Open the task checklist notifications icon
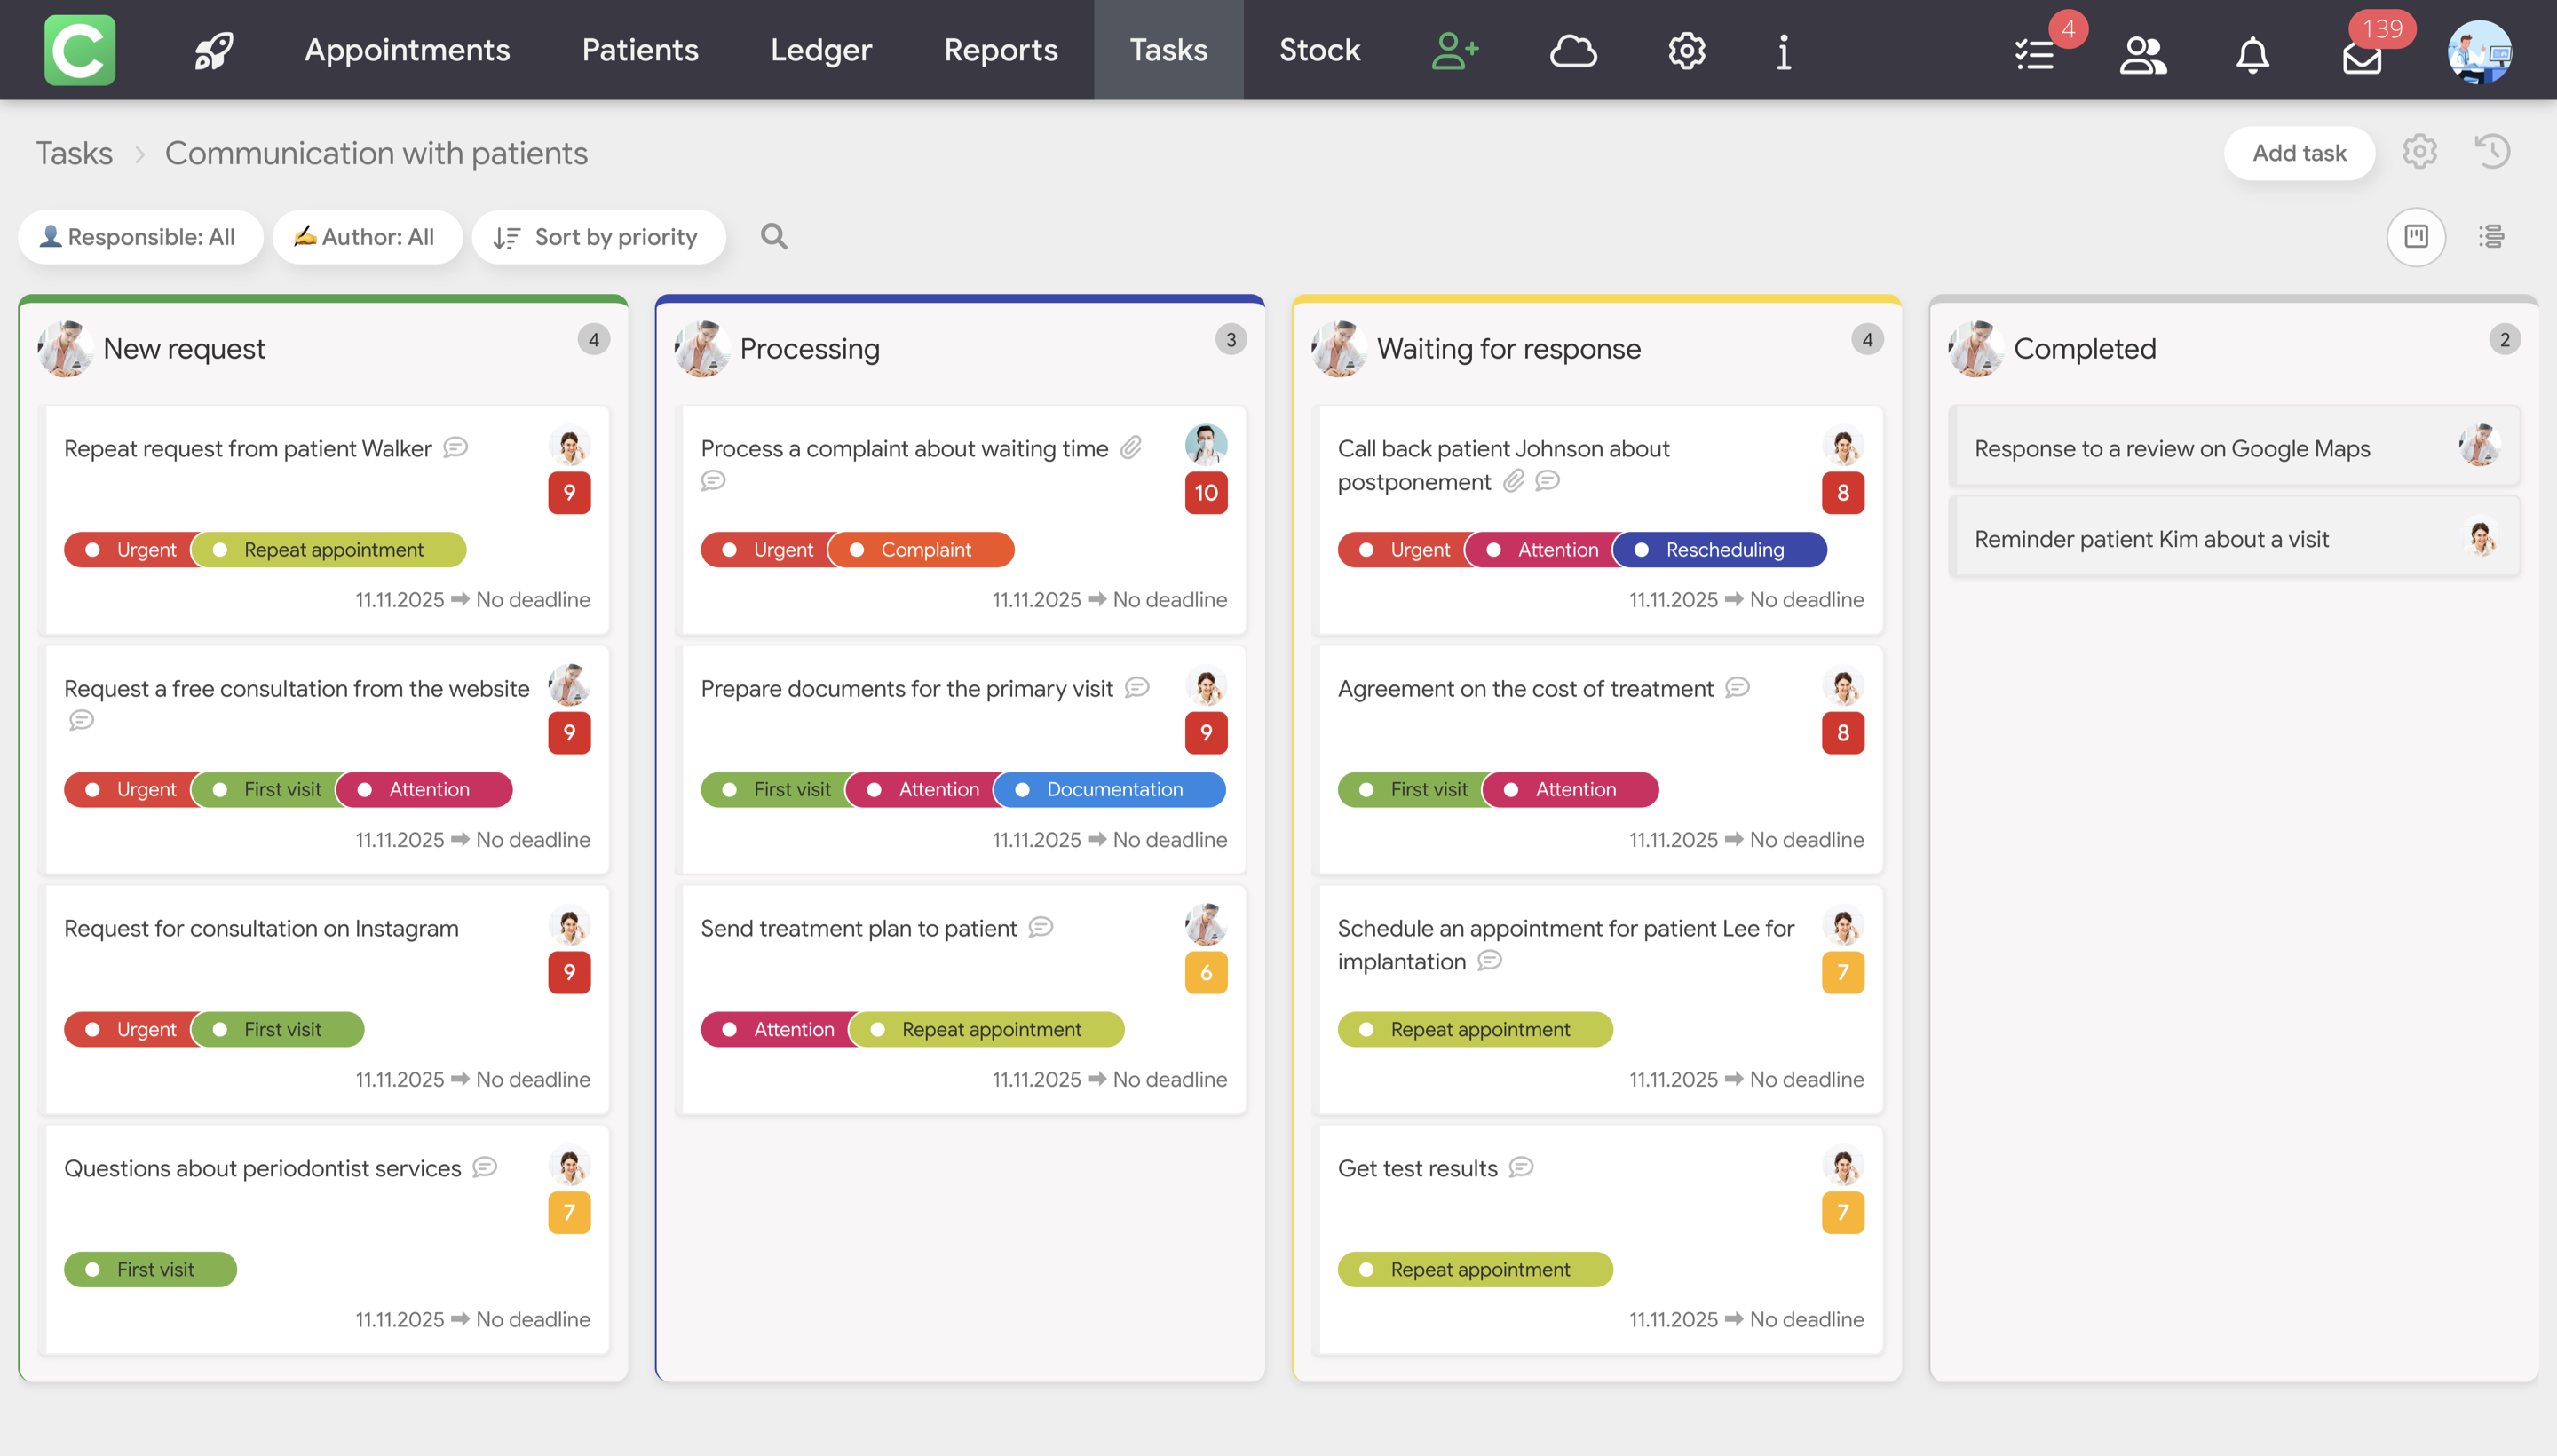 click(x=2035, y=54)
